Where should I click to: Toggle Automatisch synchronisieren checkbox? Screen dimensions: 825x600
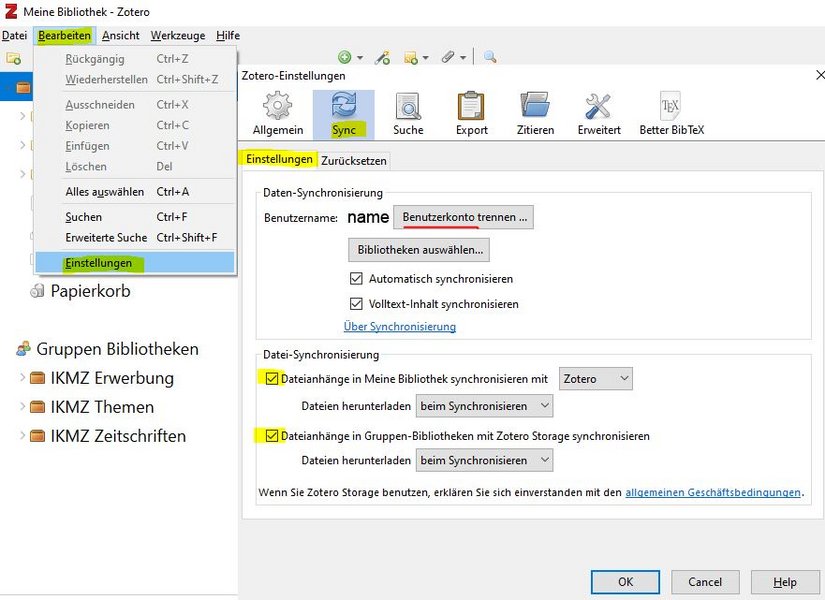pyautogui.click(x=356, y=278)
